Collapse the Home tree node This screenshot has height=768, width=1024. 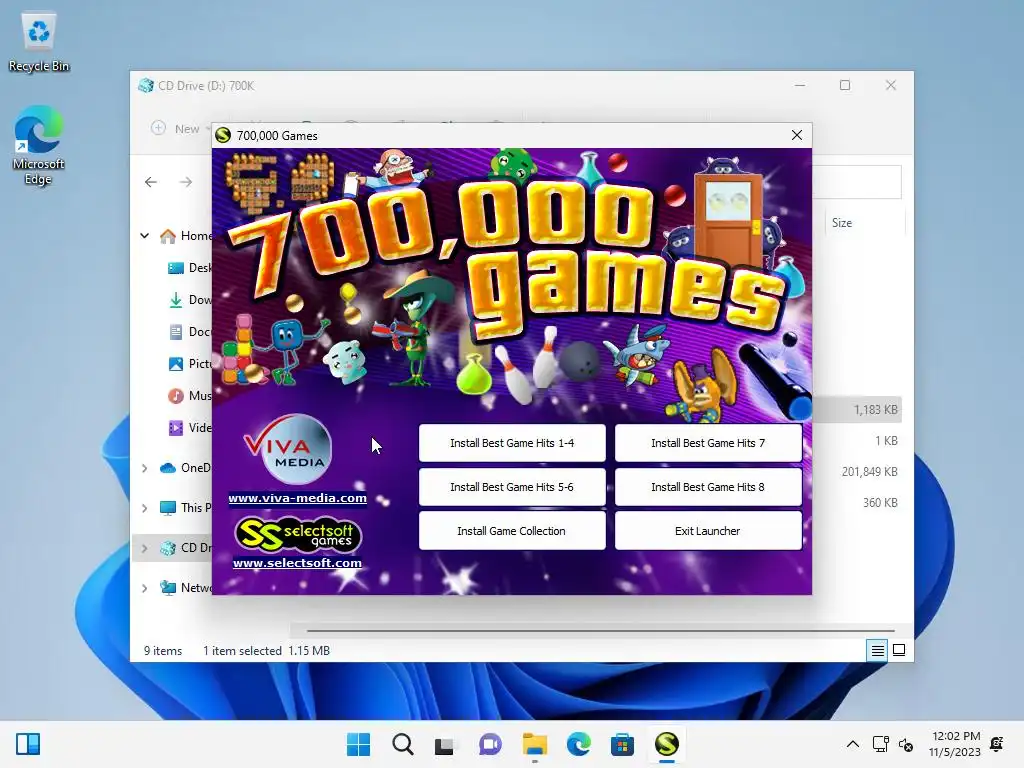pos(145,236)
